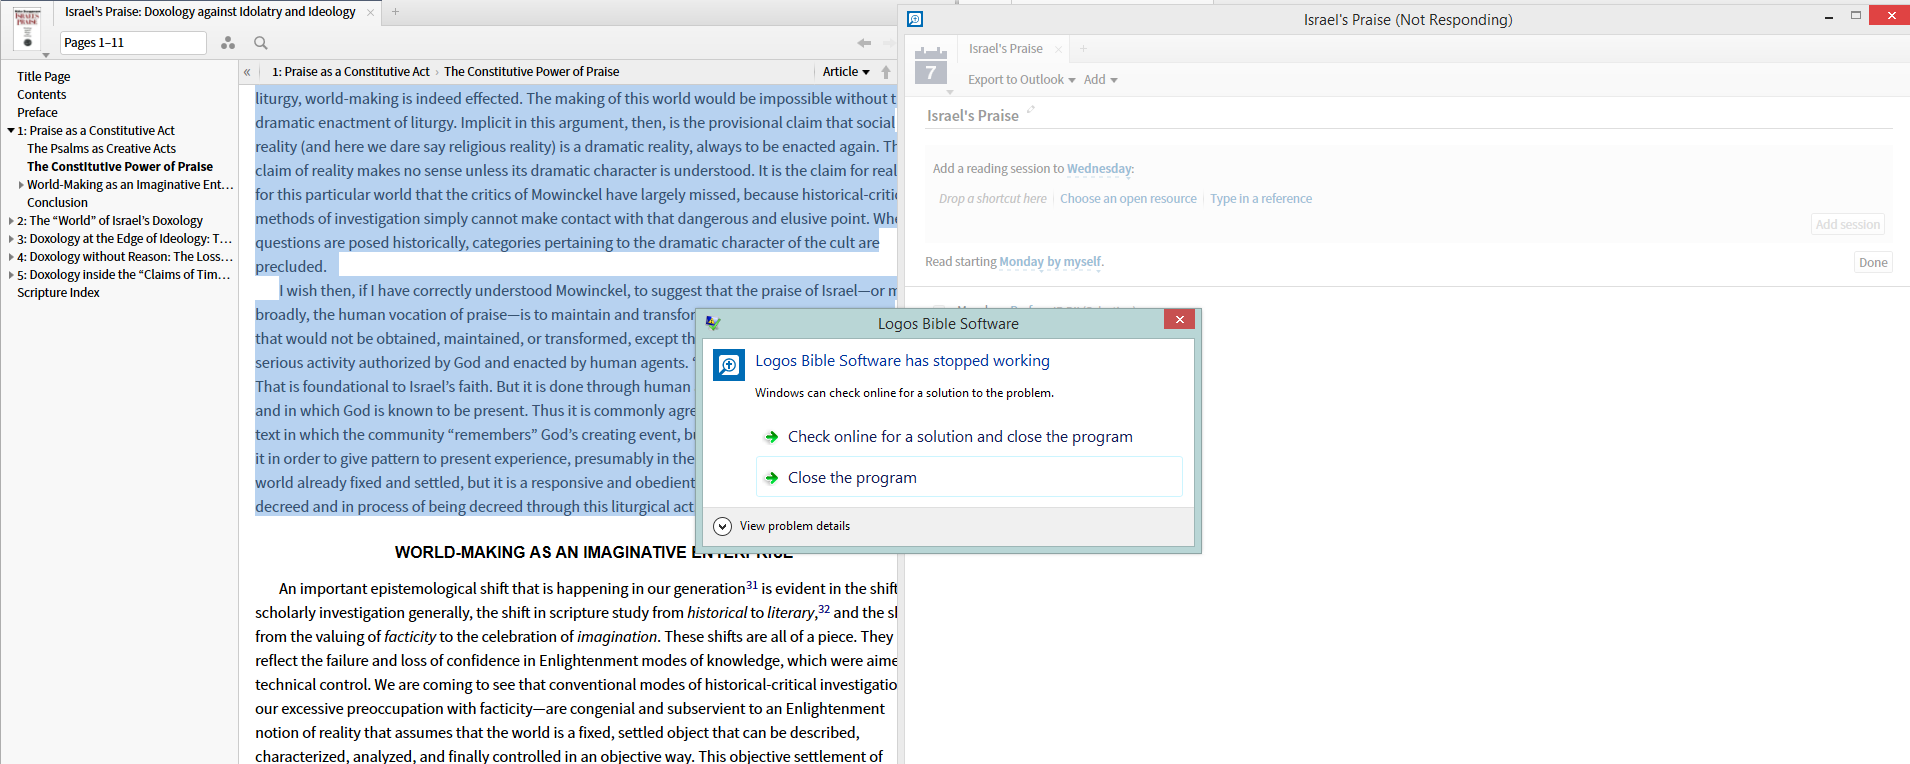Viewport: 1910px width, 764px height.
Task: Click footnote marker 31
Action: coord(752,585)
